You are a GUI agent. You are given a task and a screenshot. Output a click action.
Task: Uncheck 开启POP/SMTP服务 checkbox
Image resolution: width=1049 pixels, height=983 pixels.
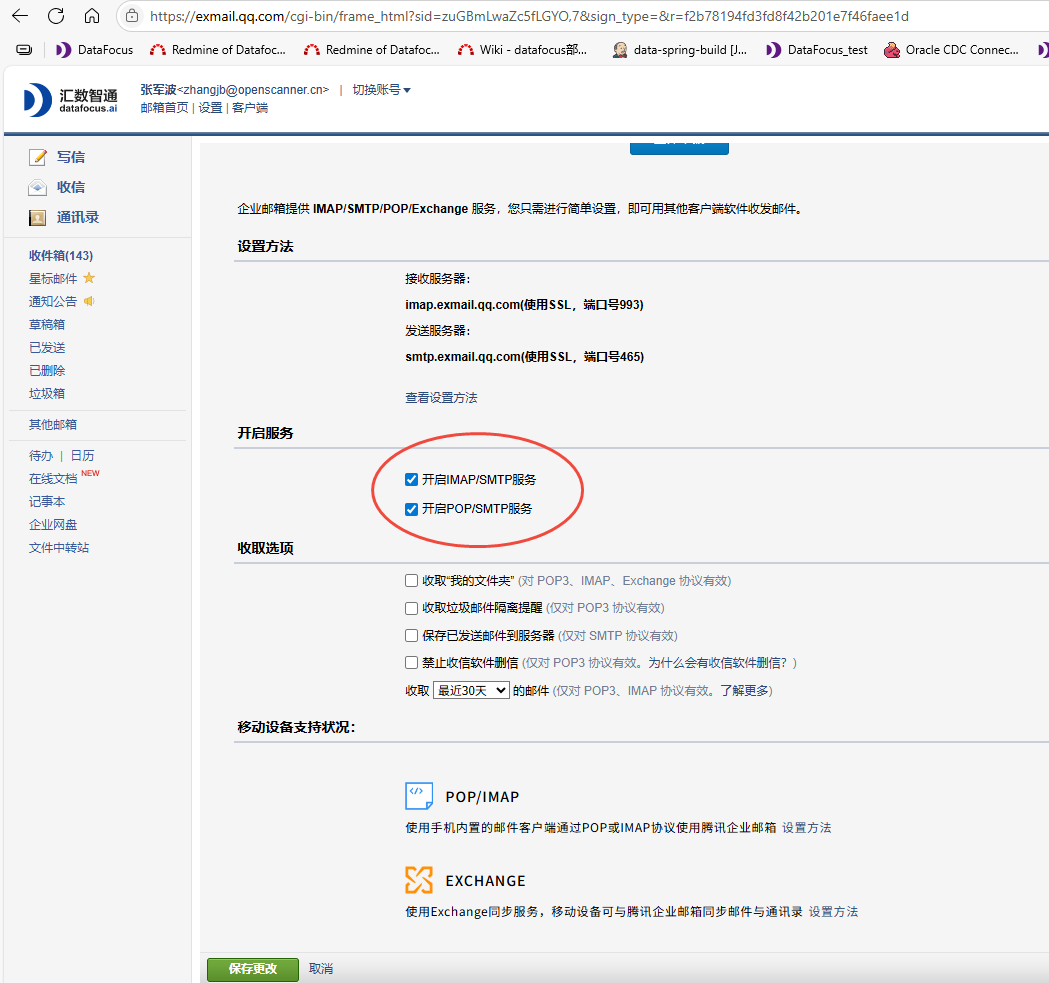point(411,509)
